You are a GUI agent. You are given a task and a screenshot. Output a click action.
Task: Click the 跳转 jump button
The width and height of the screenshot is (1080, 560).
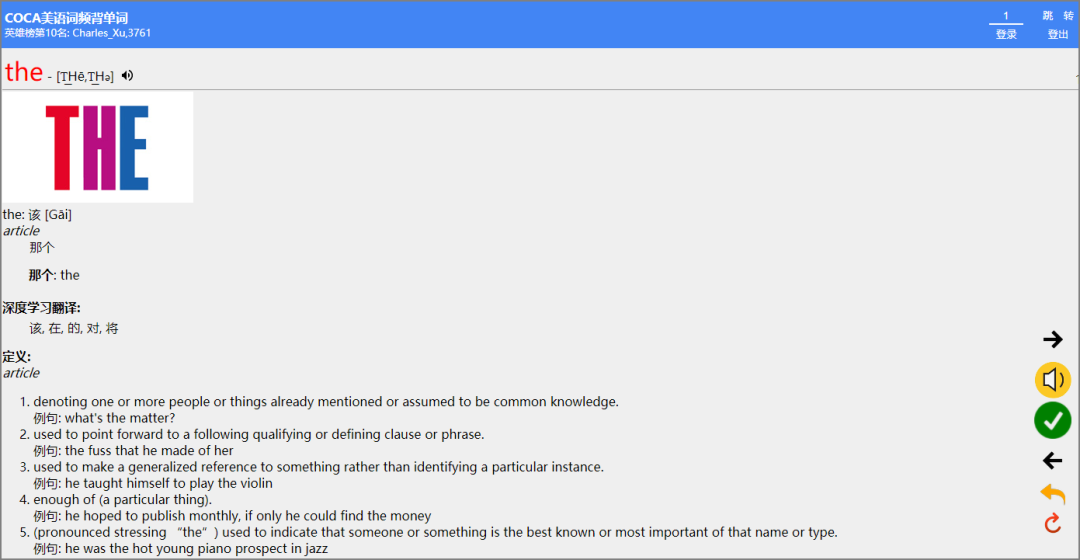(x=1058, y=16)
